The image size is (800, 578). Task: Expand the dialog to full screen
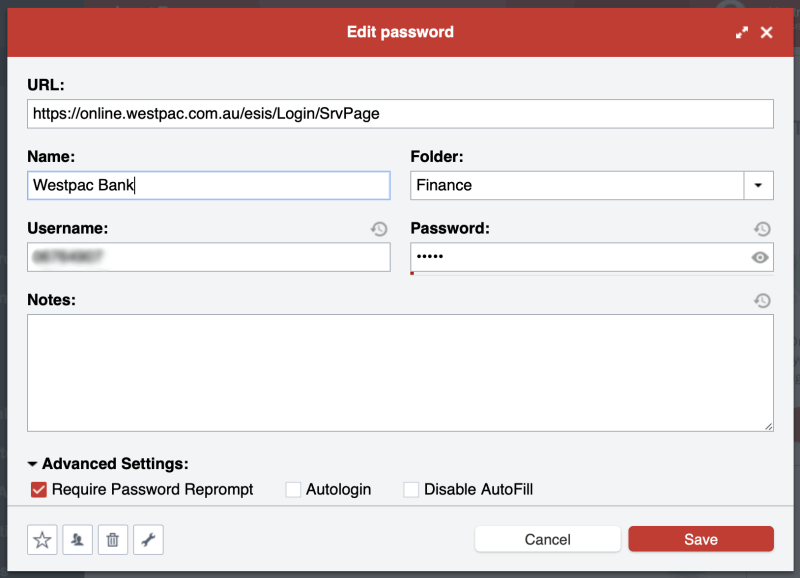[x=742, y=33]
